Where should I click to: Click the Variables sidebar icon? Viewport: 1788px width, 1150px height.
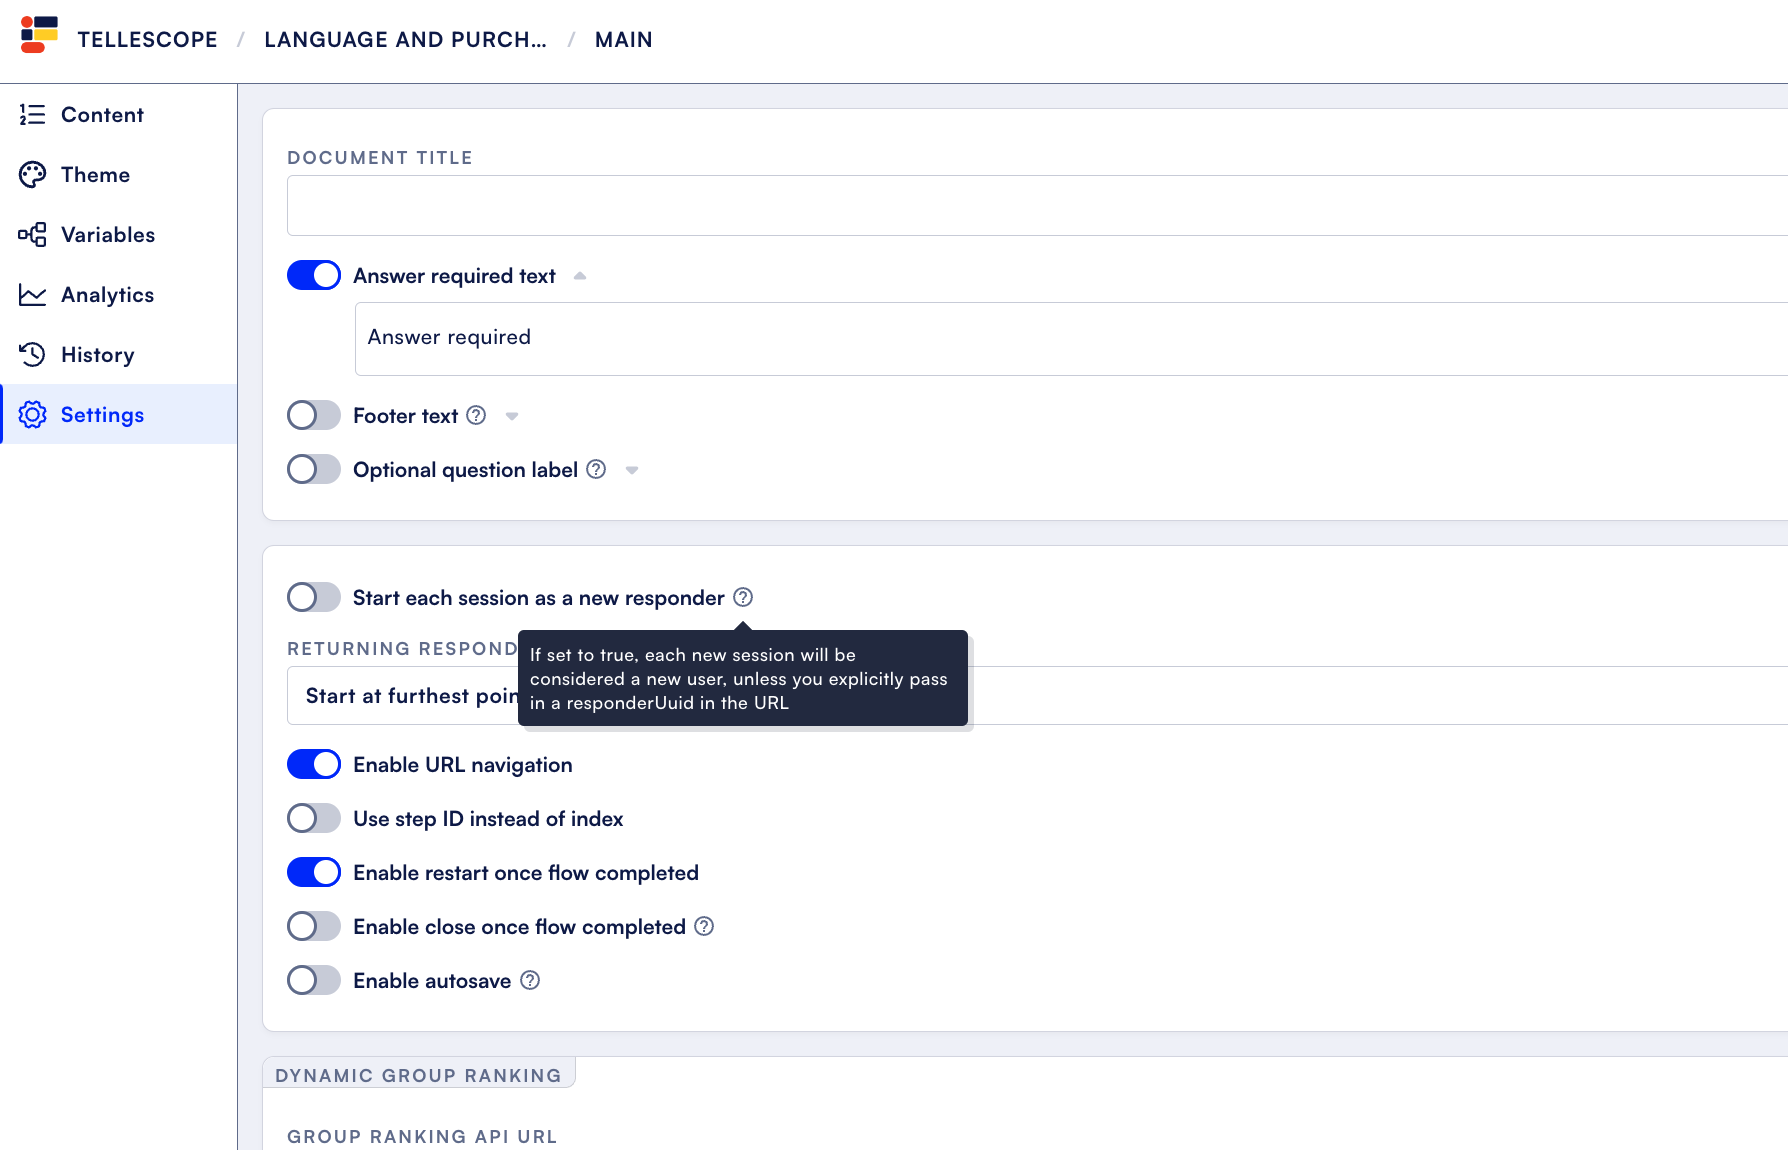pos(32,235)
